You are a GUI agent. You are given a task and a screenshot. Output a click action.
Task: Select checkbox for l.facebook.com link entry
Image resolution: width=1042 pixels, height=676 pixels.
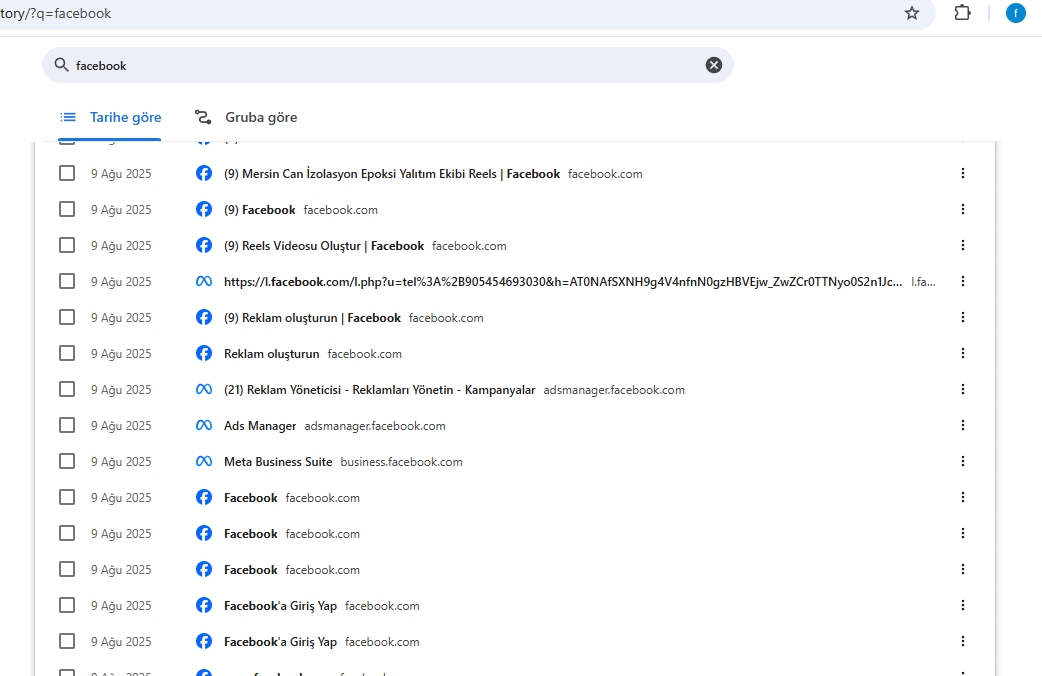point(67,281)
